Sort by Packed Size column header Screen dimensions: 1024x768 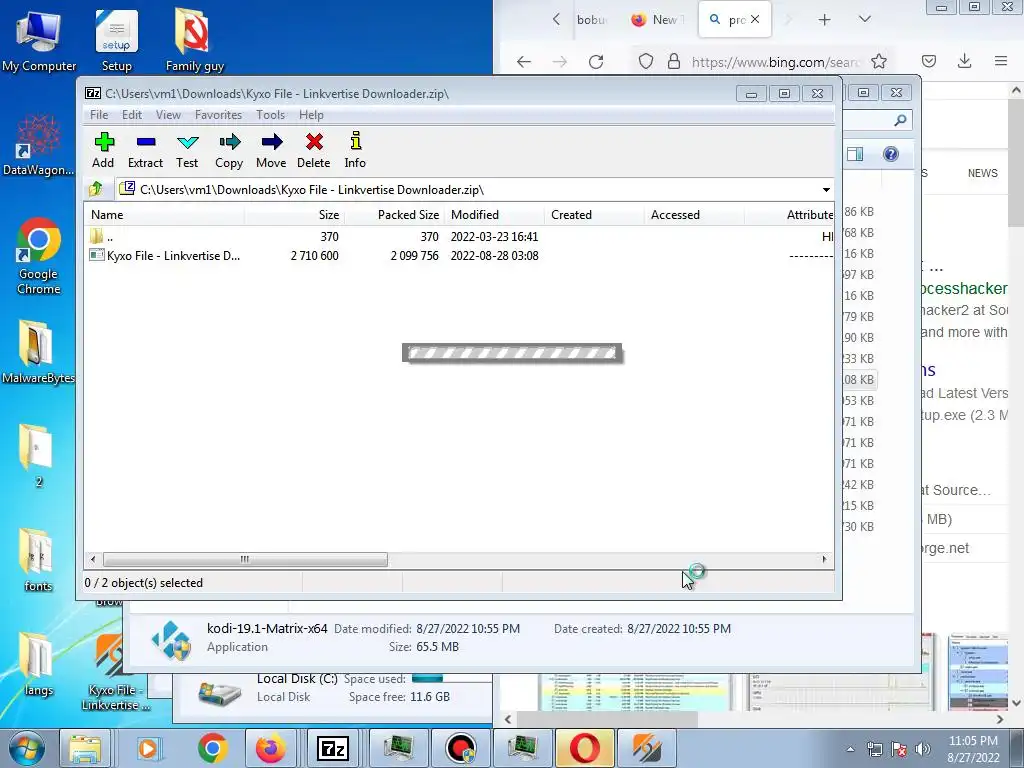(x=394, y=215)
